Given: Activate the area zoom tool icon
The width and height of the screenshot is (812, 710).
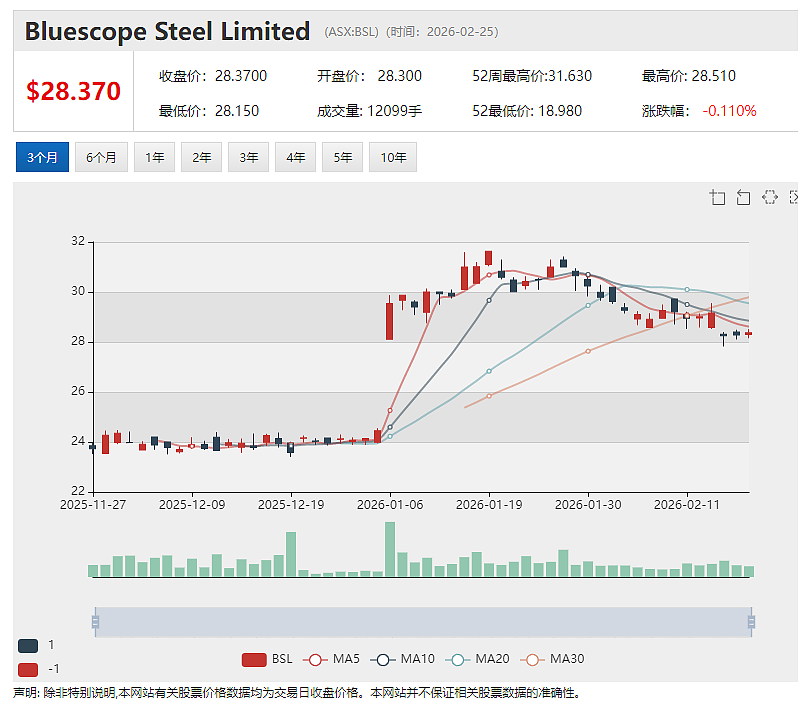Looking at the screenshot, I should (x=717, y=197).
